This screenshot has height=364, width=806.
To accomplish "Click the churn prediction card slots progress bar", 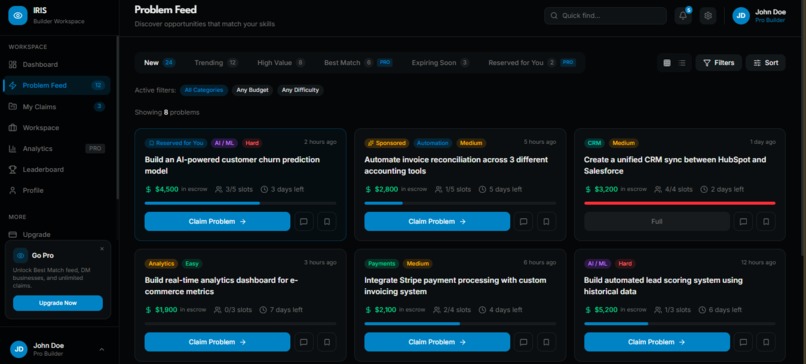I will click(x=241, y=203).
